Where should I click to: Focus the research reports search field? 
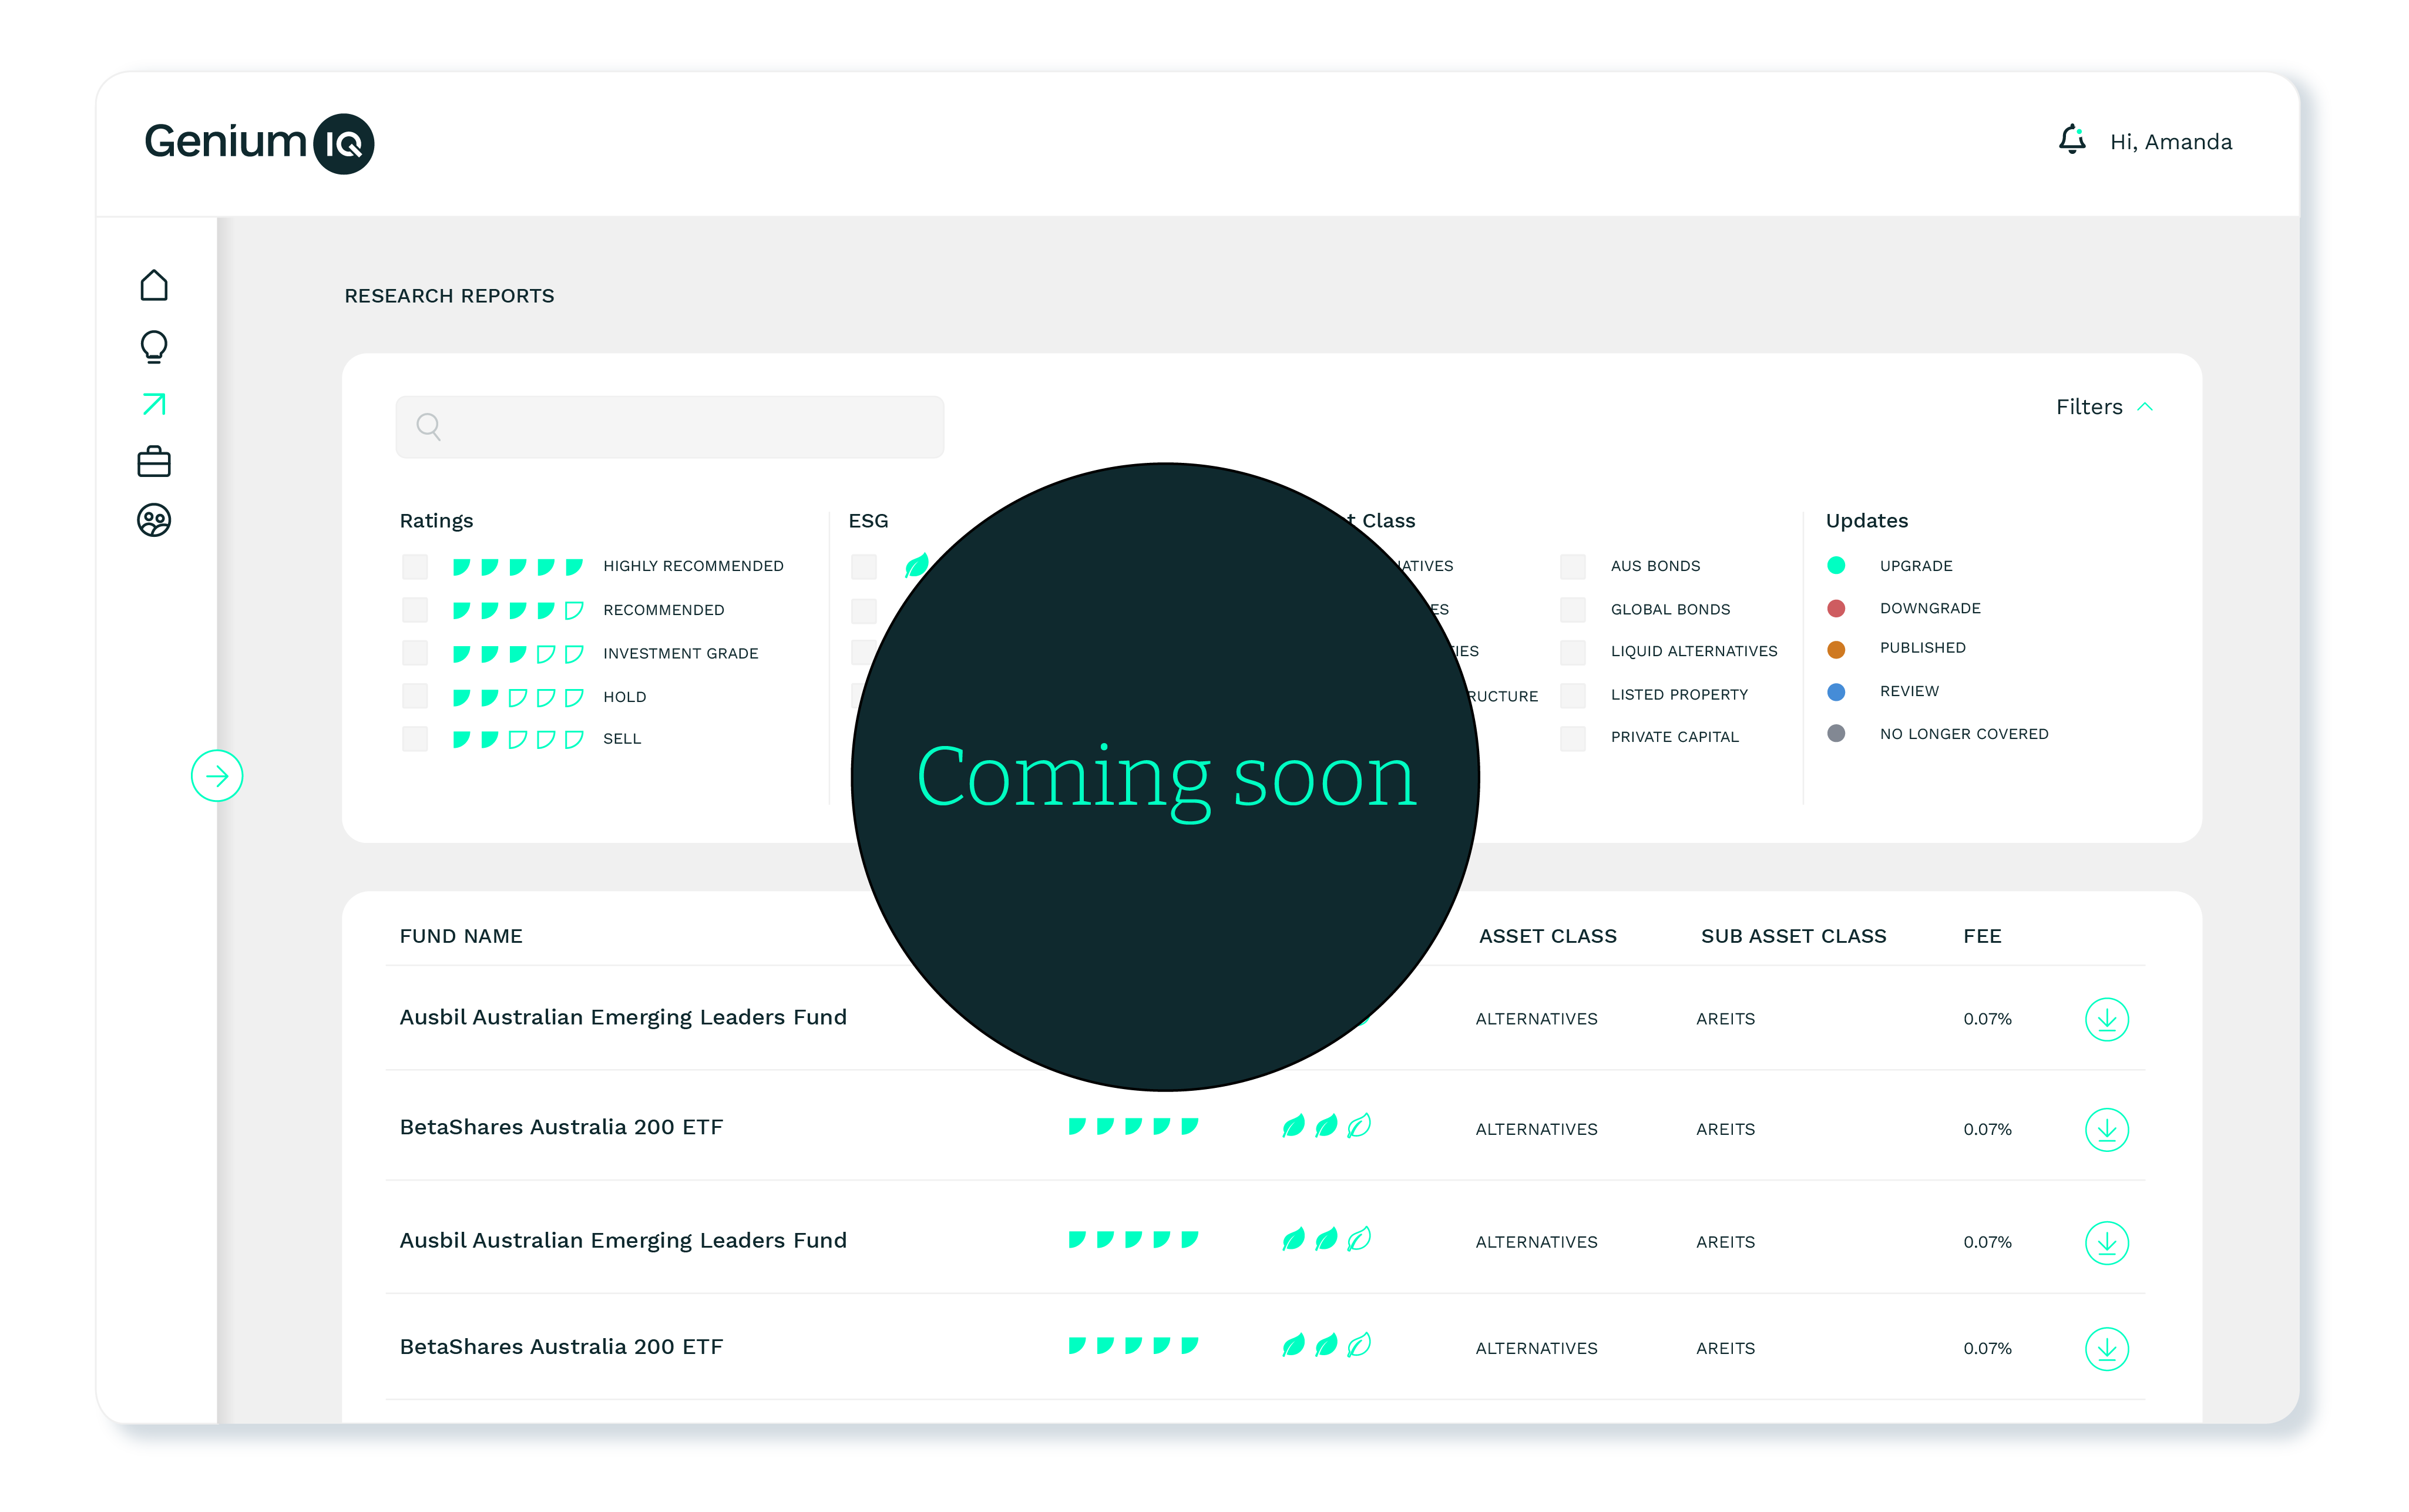coord(670,427)
